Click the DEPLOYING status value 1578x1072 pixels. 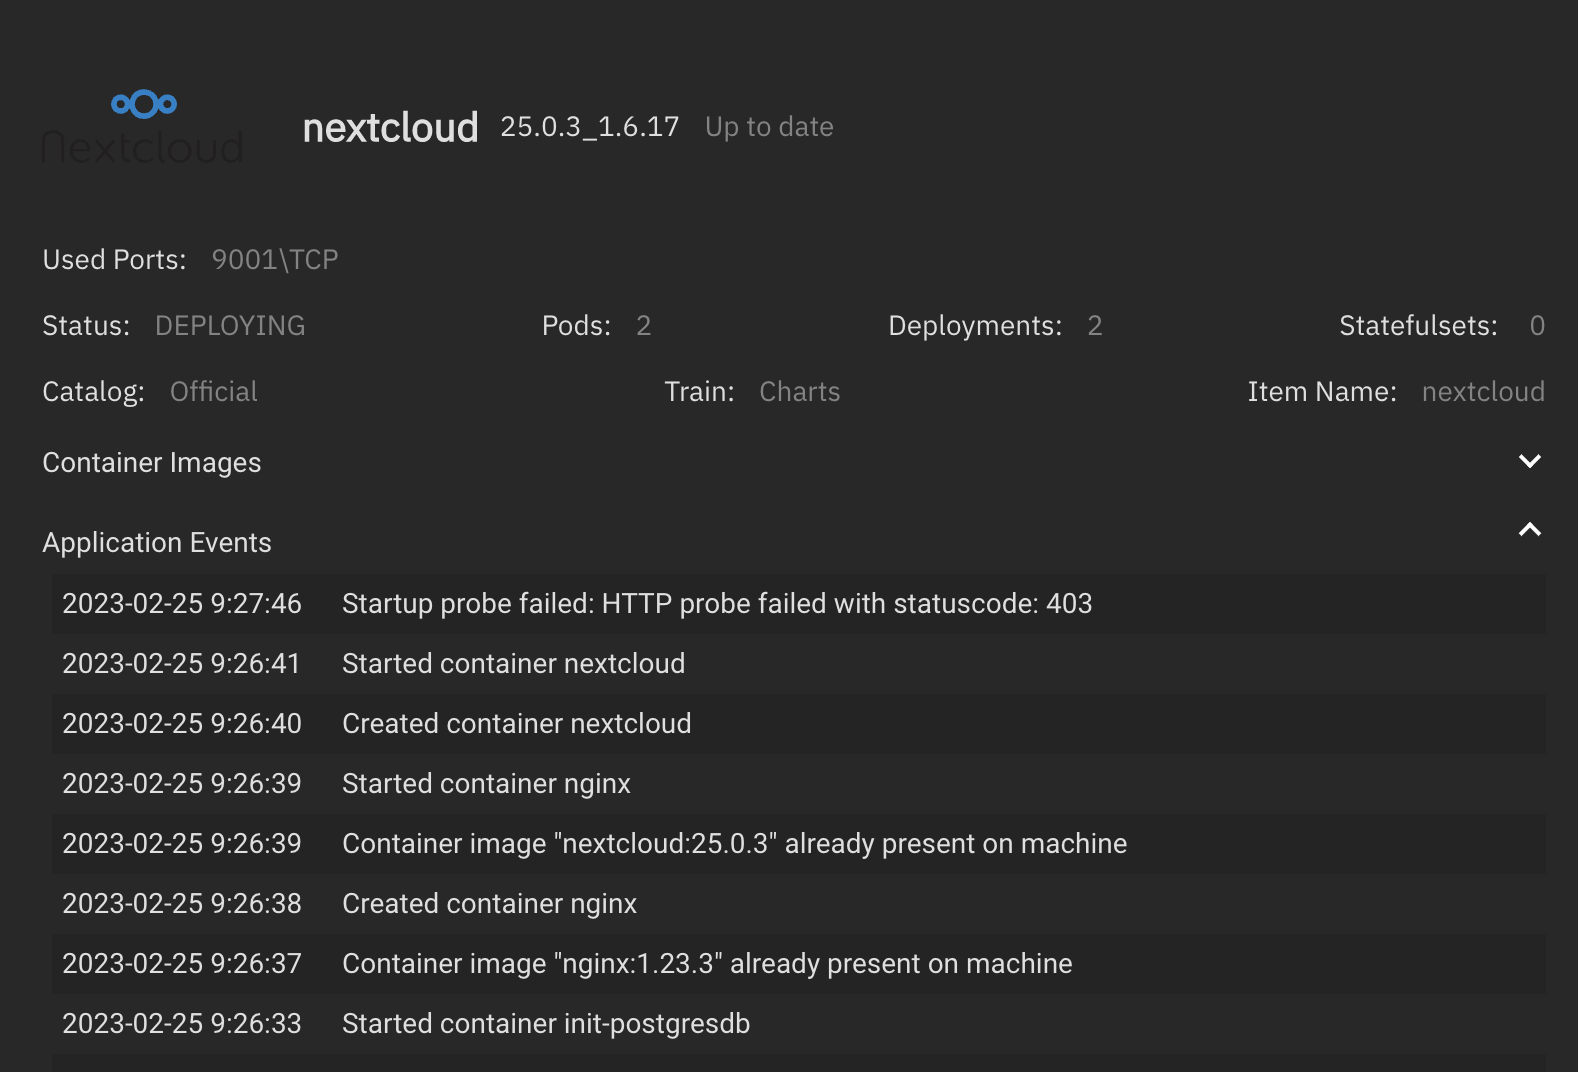tap(230, 326)
